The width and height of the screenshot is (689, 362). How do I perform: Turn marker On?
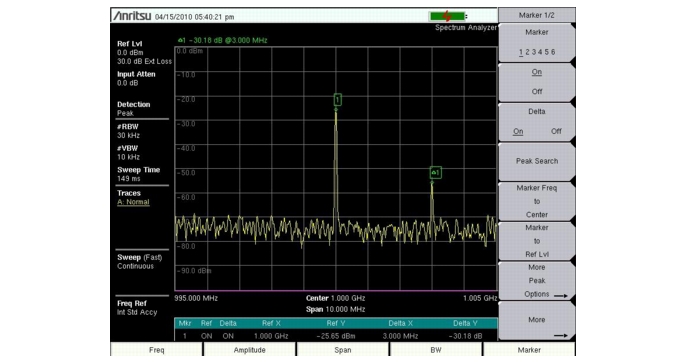click(x=537, y=72)
